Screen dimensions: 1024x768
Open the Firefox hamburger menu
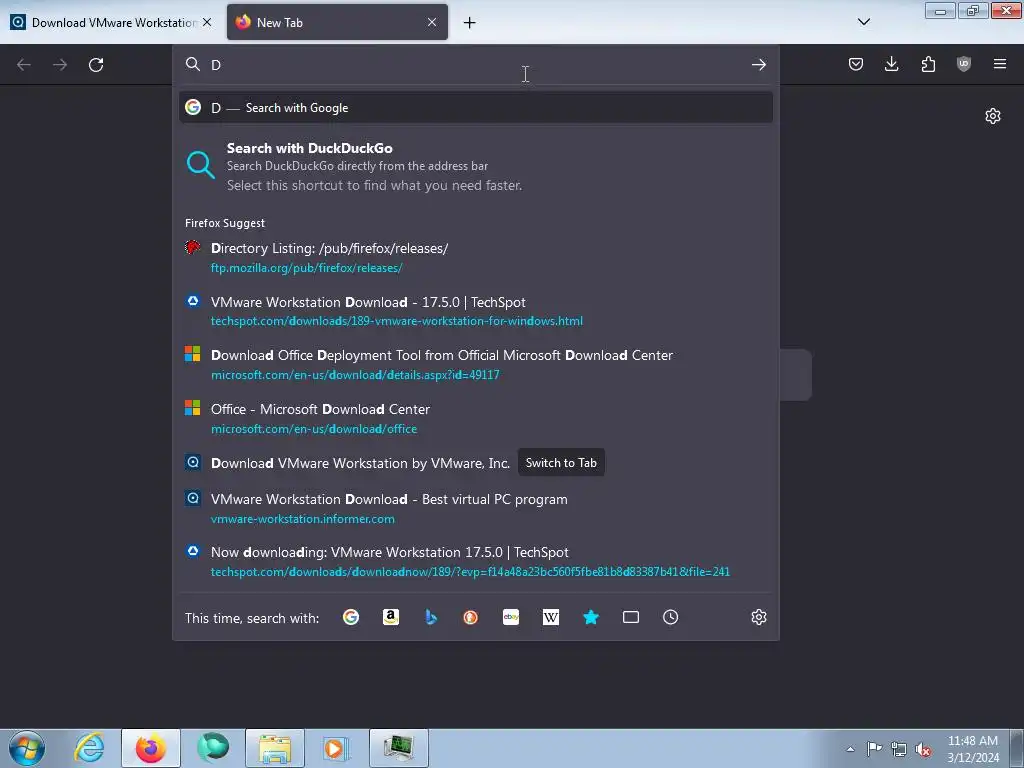pyautogui.click(x=1000, y=64)
